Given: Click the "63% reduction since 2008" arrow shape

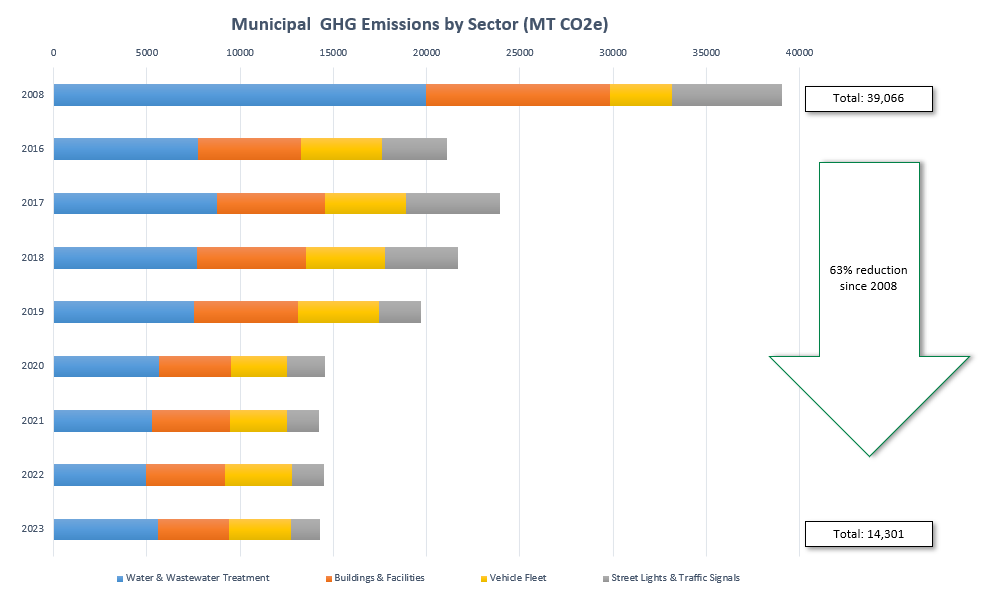Looking at the screenshot, I should (868, 300).
